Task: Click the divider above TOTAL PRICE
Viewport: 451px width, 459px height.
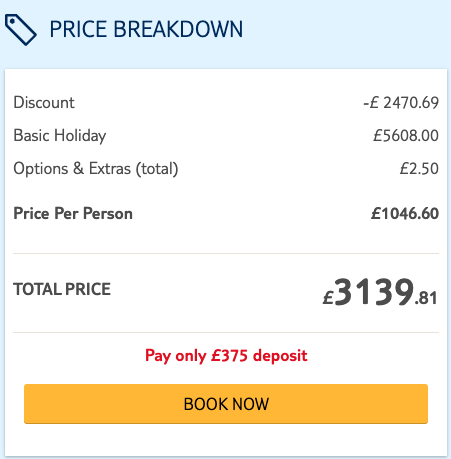Action: tap(226, 253)
